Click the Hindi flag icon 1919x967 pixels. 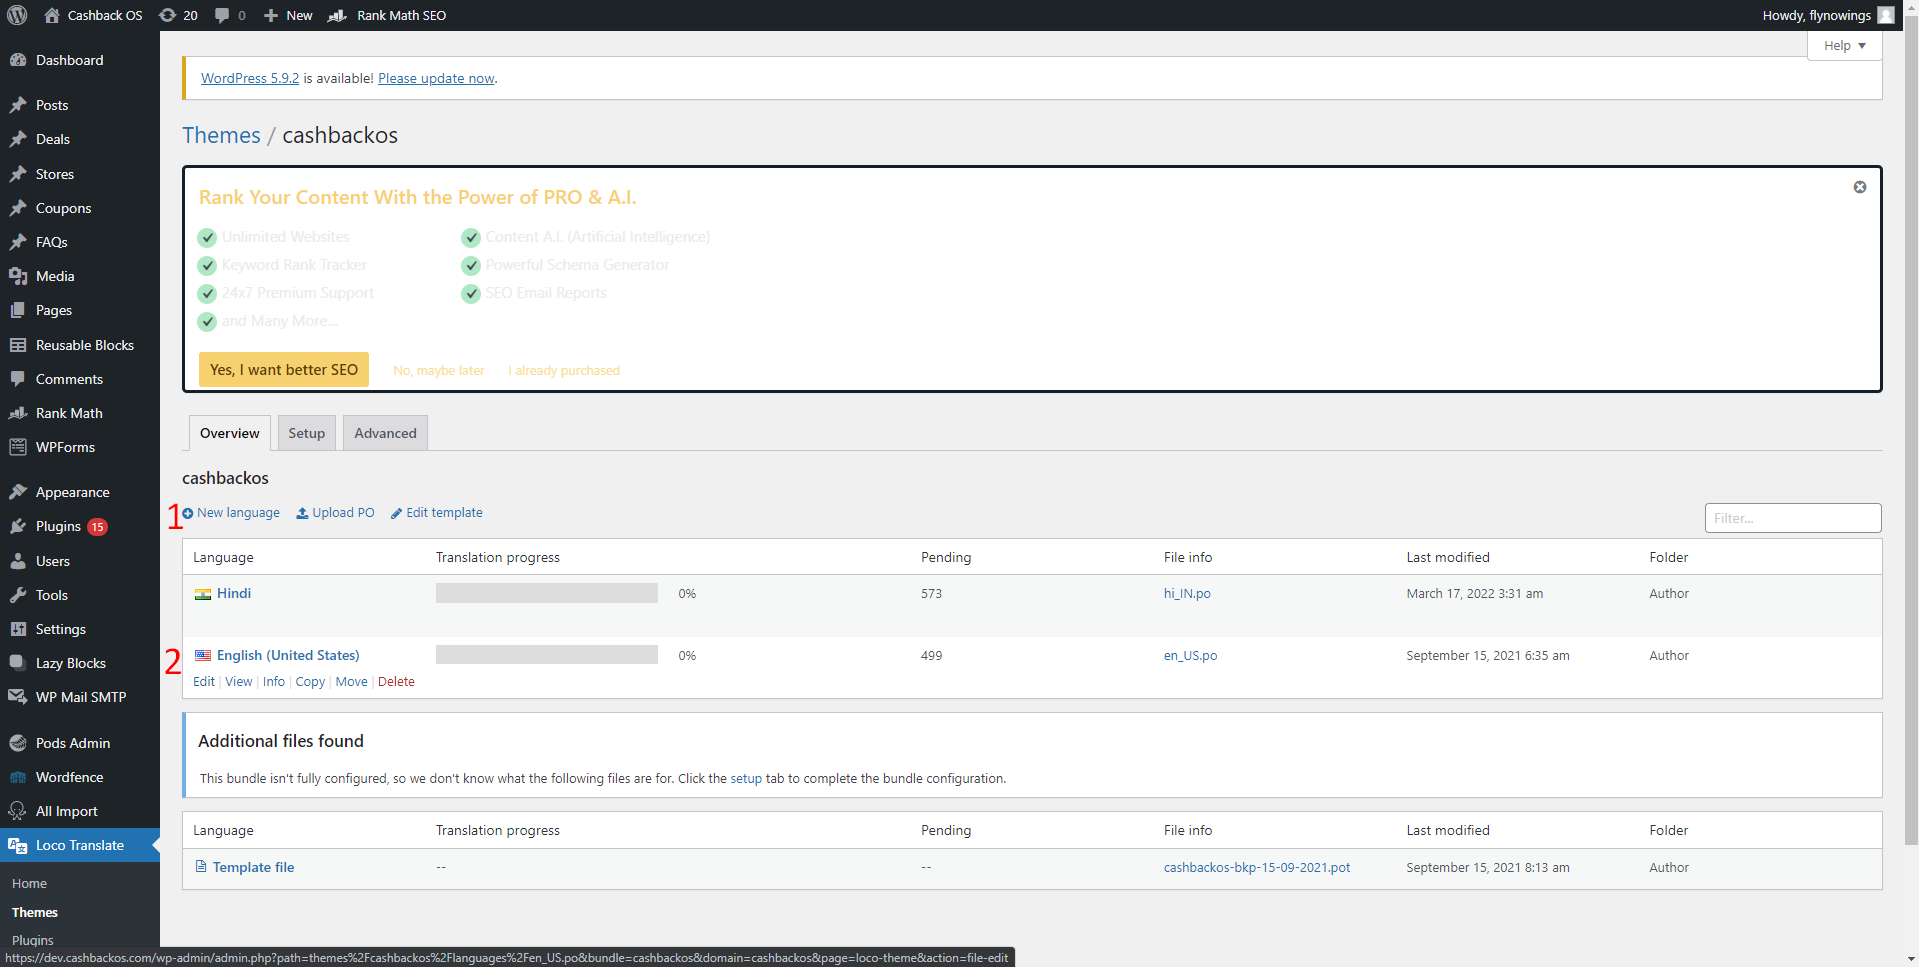click(x=203, y=594)
